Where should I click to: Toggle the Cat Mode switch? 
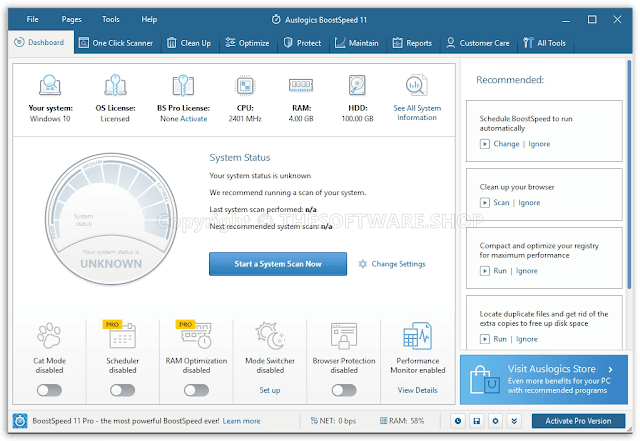(49, 390)
